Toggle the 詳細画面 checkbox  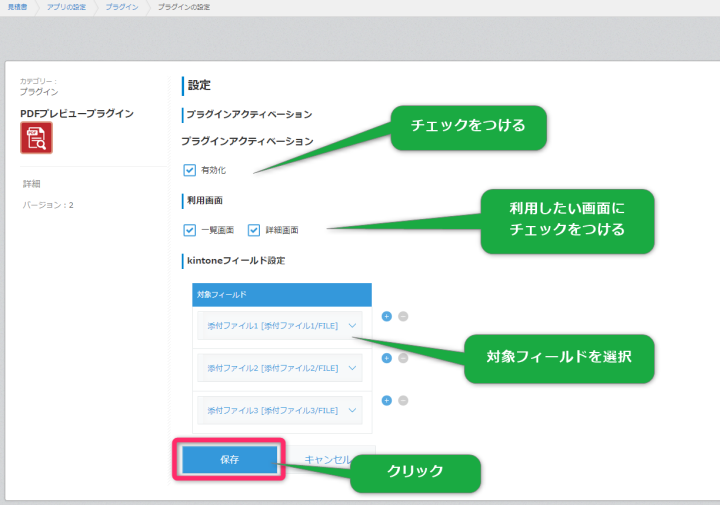click(254, 230)
